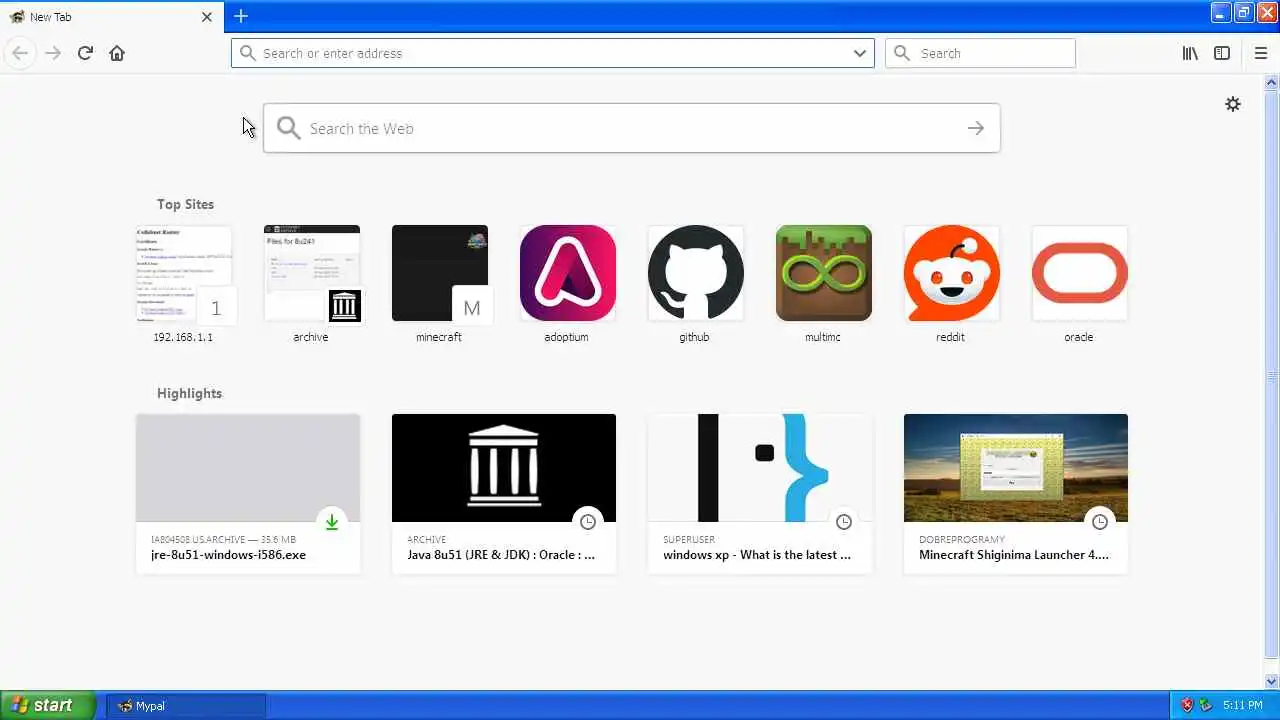Click the page vertical scrollbar thumb
Viewport: 1280px width, 720px height.
1272,375
